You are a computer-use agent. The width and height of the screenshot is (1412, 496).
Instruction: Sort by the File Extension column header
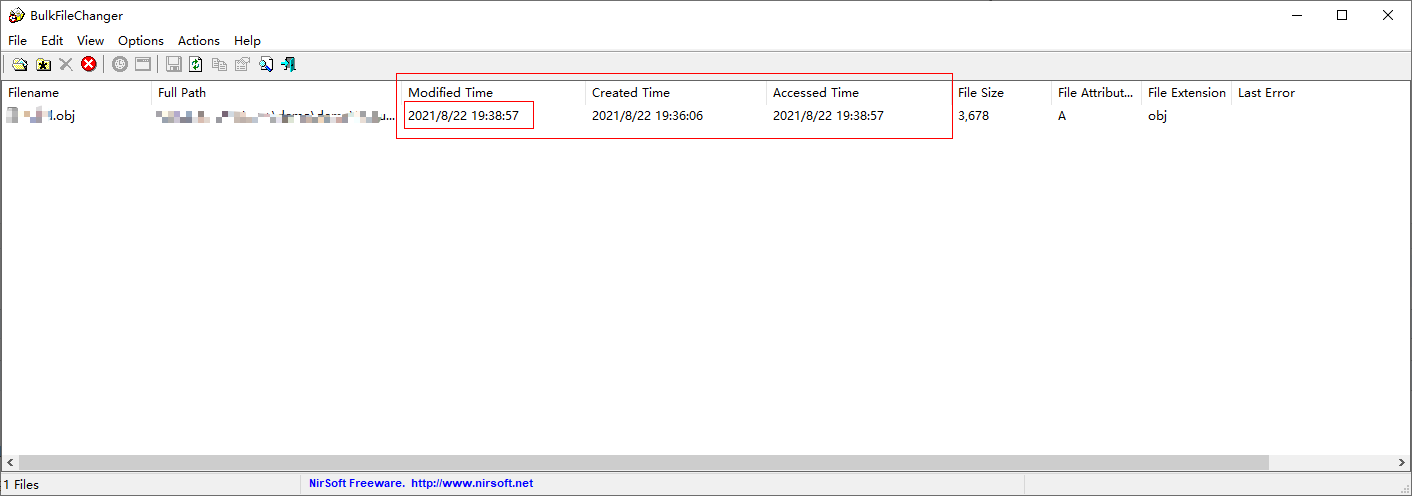click(1186, 93)
